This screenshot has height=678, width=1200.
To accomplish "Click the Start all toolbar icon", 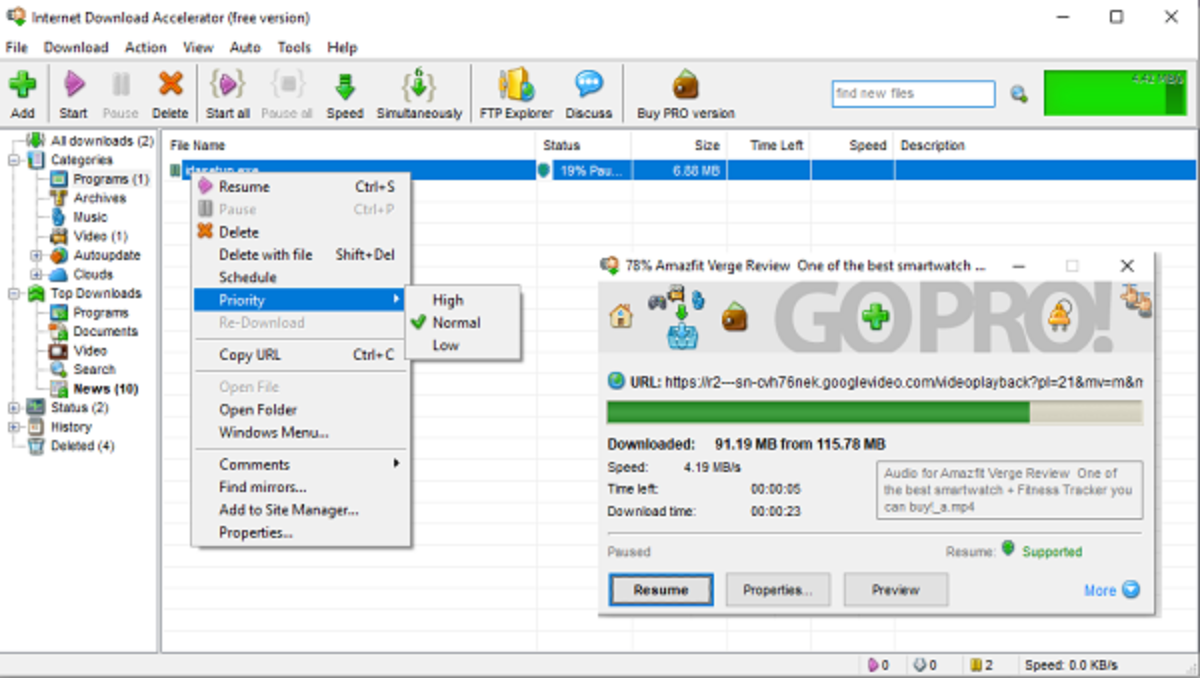I will pos(228,85).
